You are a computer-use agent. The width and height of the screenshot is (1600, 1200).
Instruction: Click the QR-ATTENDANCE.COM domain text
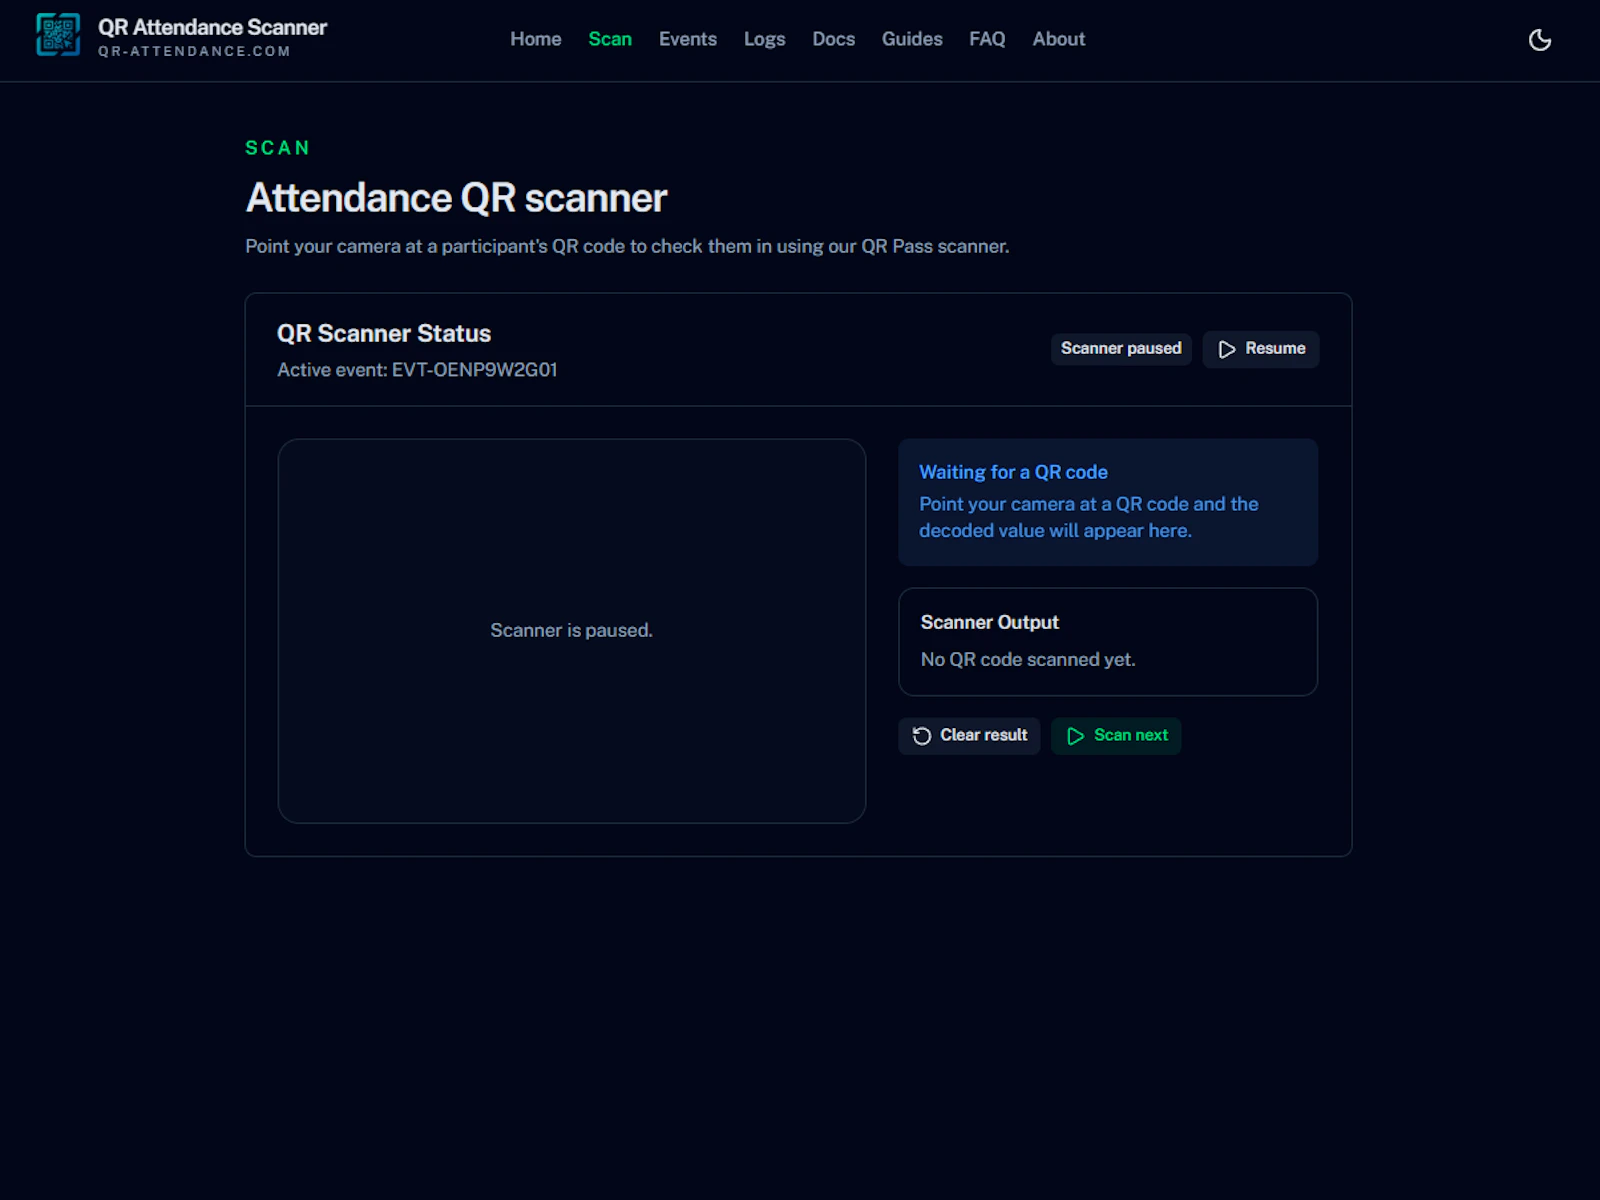(x=194, y=52)
